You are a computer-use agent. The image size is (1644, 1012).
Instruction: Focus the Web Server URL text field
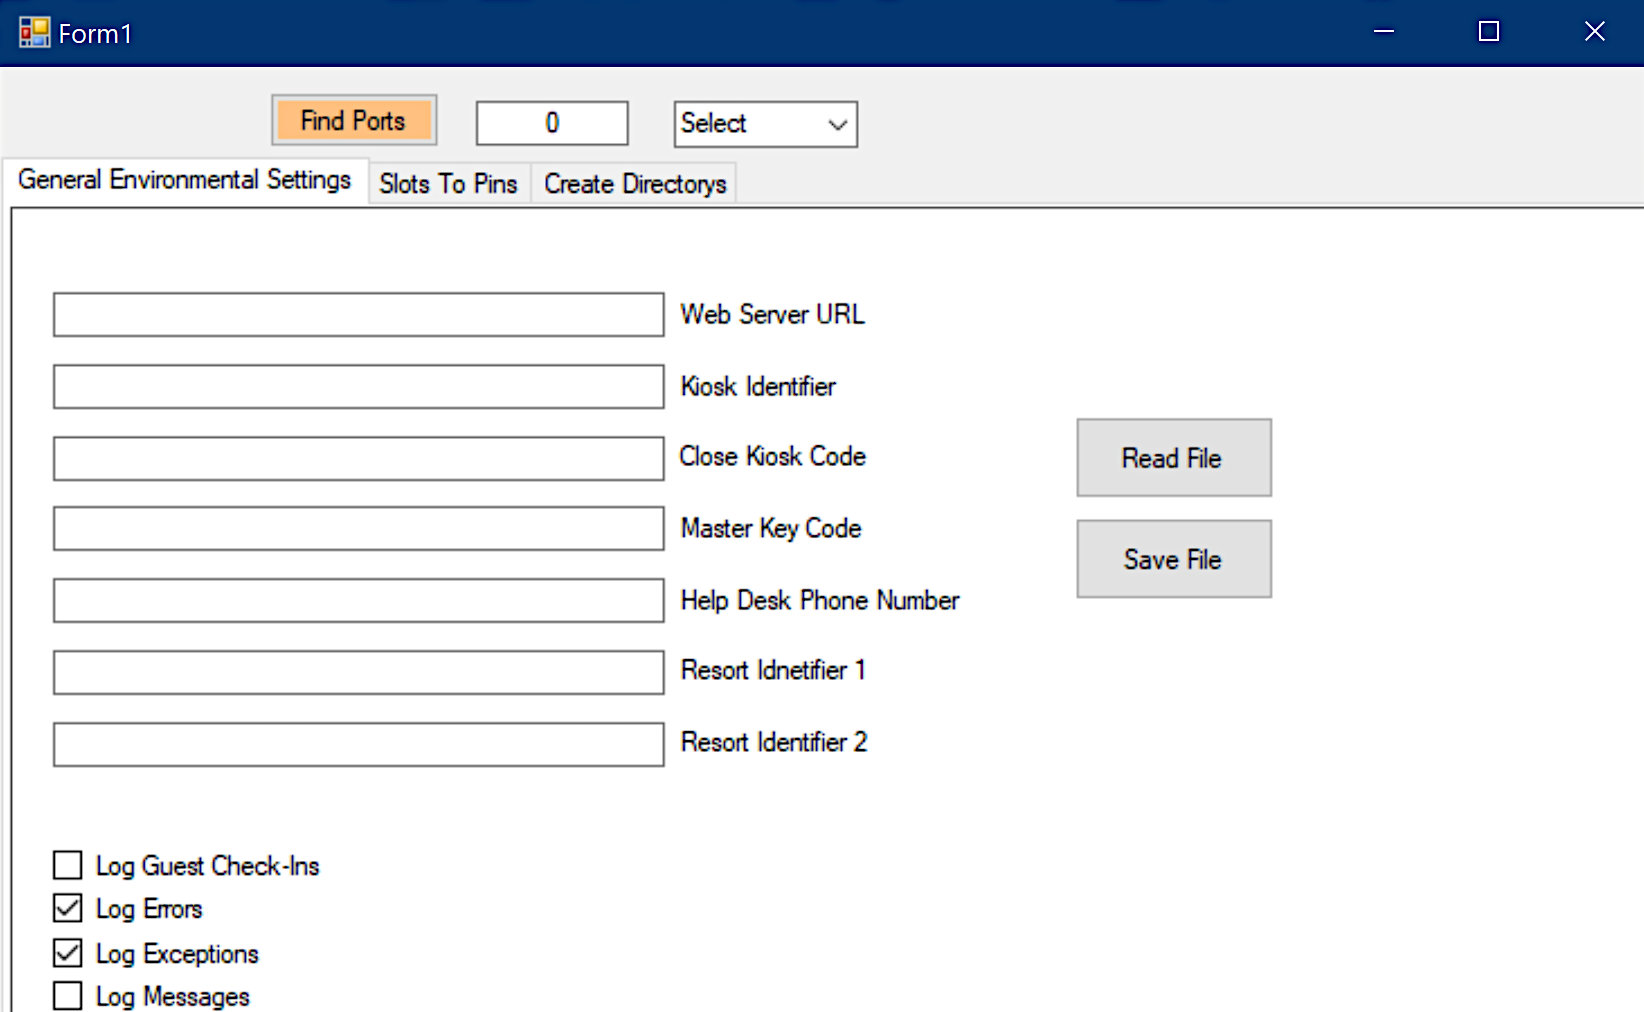[358, 315]
